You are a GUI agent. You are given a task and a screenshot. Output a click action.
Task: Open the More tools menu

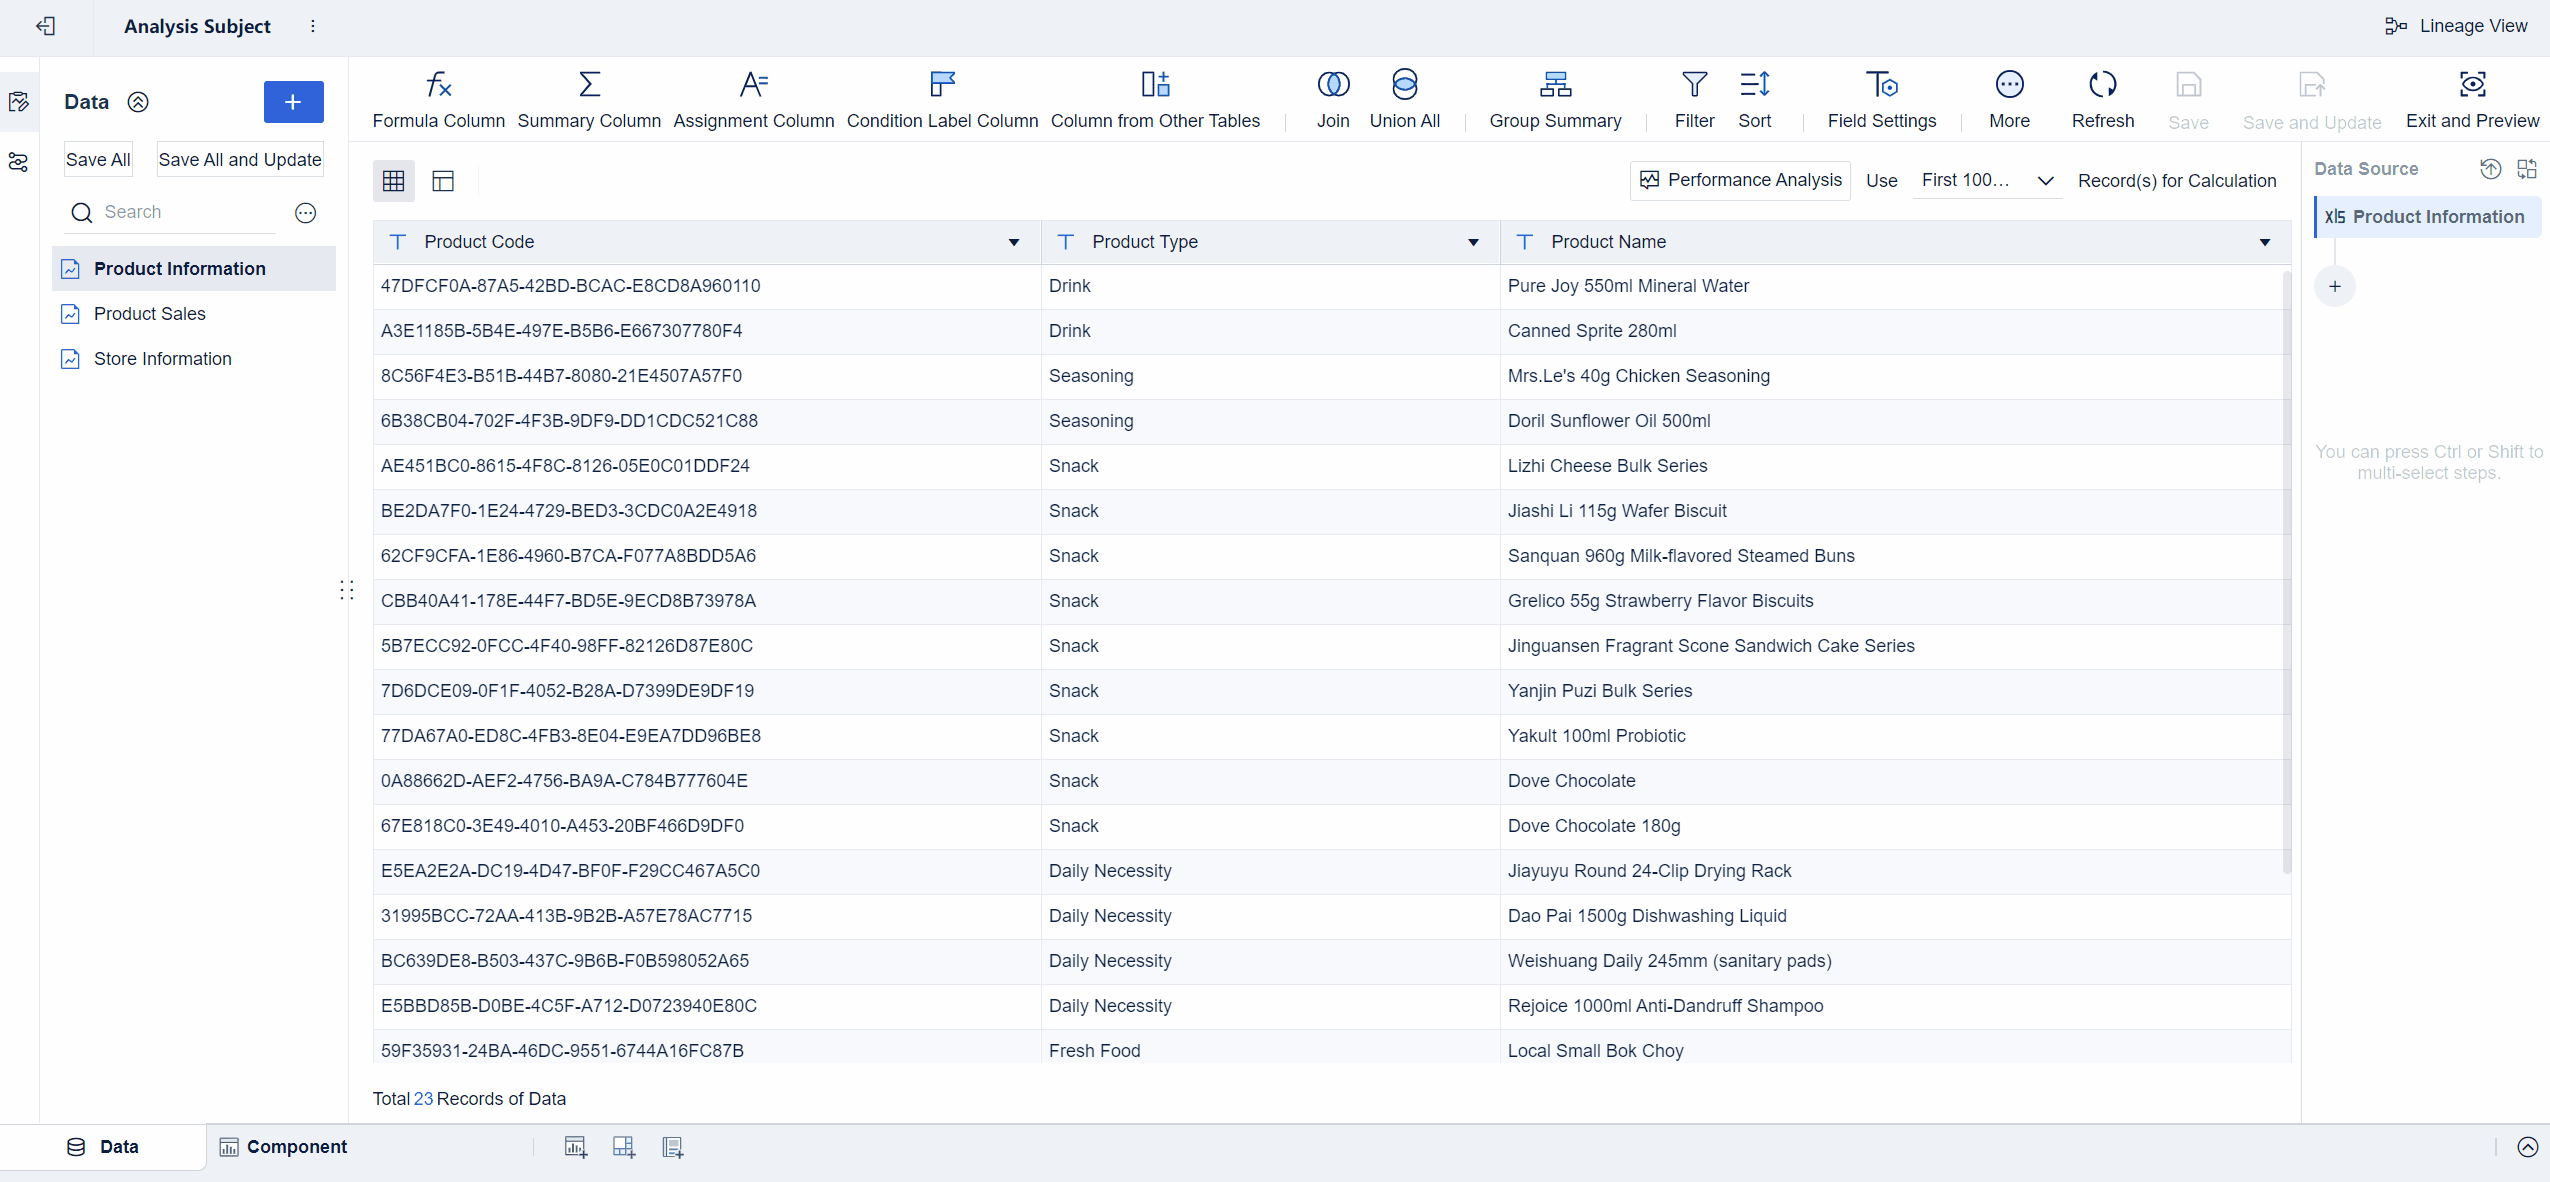2009,100
